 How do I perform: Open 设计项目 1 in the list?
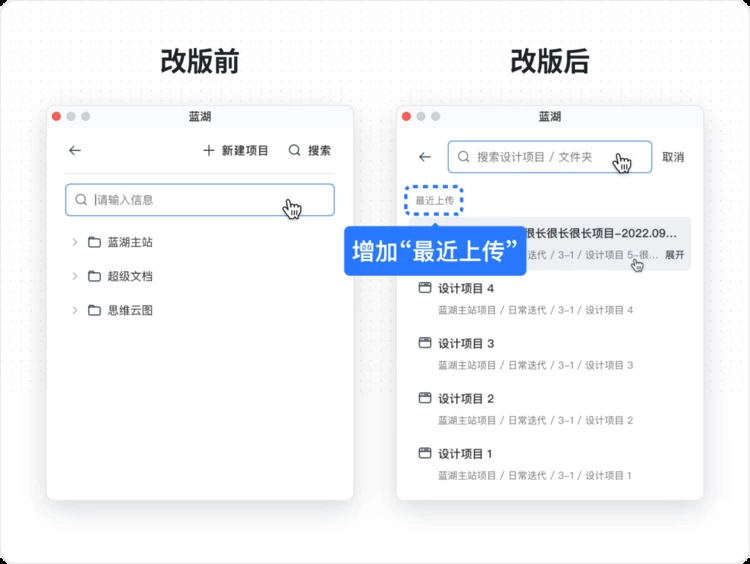pos(466,454)
